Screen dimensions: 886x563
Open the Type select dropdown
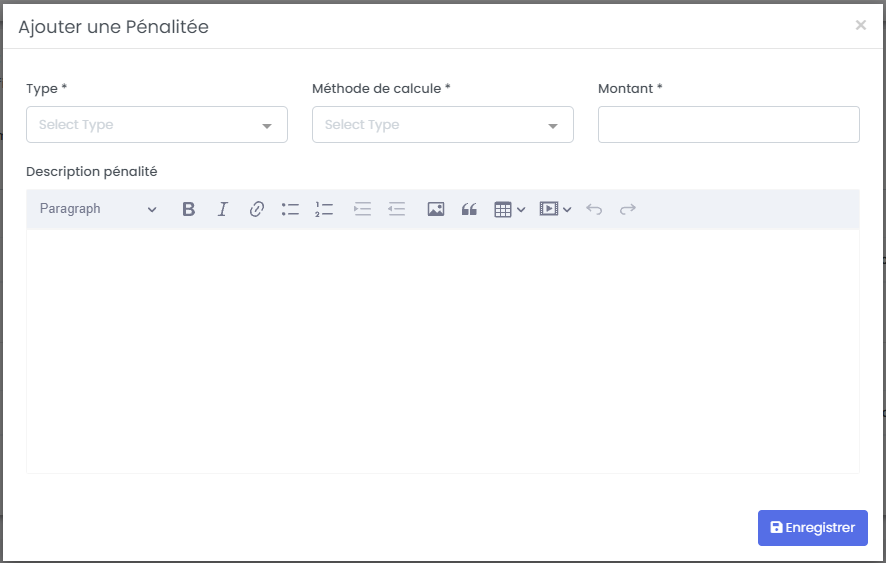(x=157, y=125)
